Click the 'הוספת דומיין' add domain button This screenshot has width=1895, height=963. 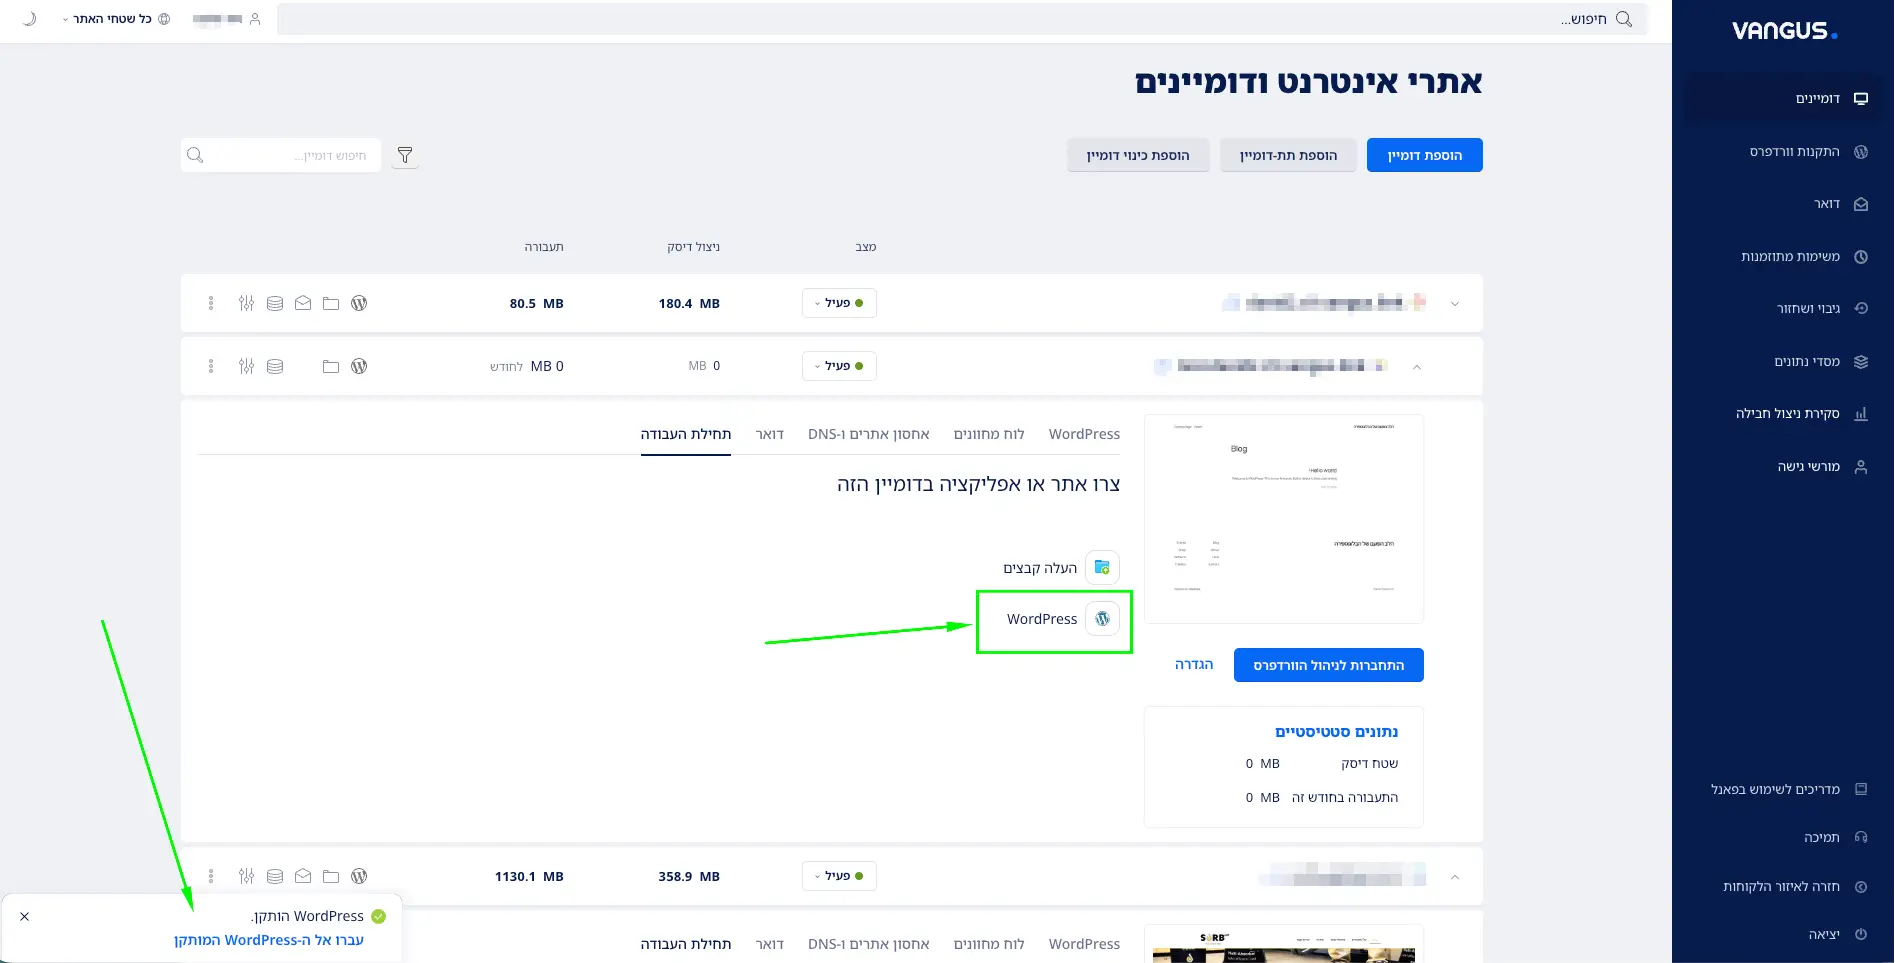click(1424, 155)
